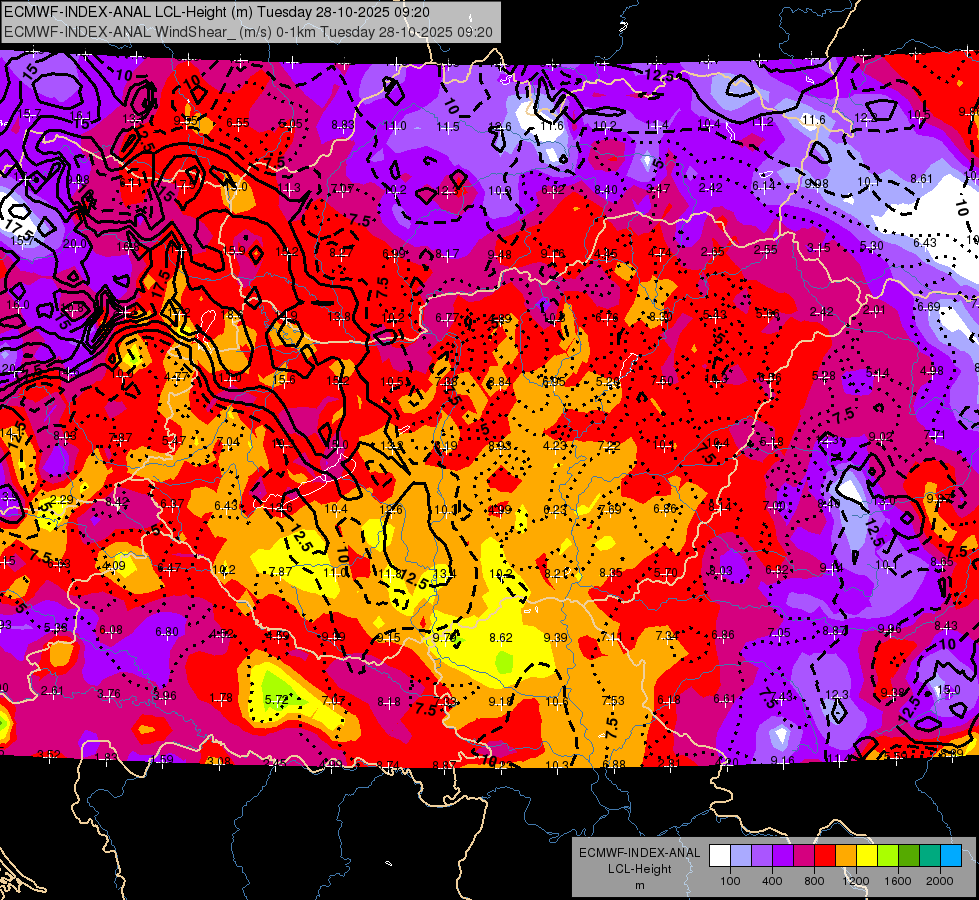Click the grid value '3.15'
Viewport: 979px width, 900px height.
point(818,248)
